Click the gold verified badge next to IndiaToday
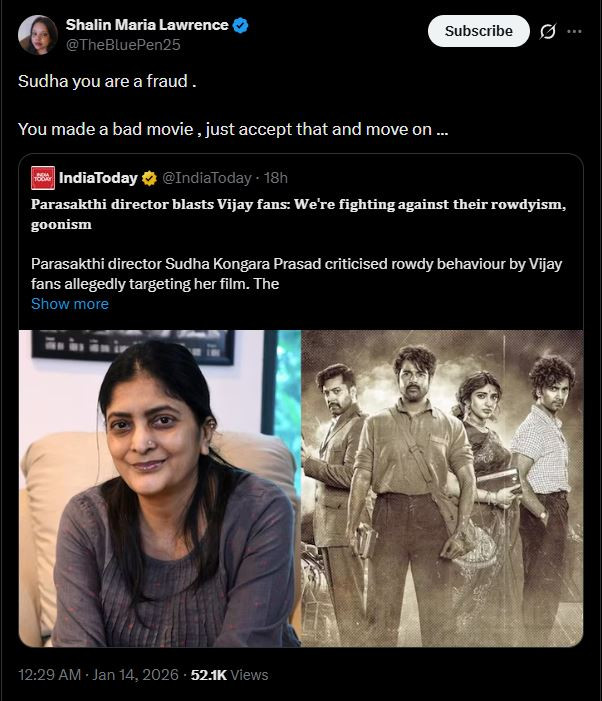602x701 pixels. [x=149, y=178]
